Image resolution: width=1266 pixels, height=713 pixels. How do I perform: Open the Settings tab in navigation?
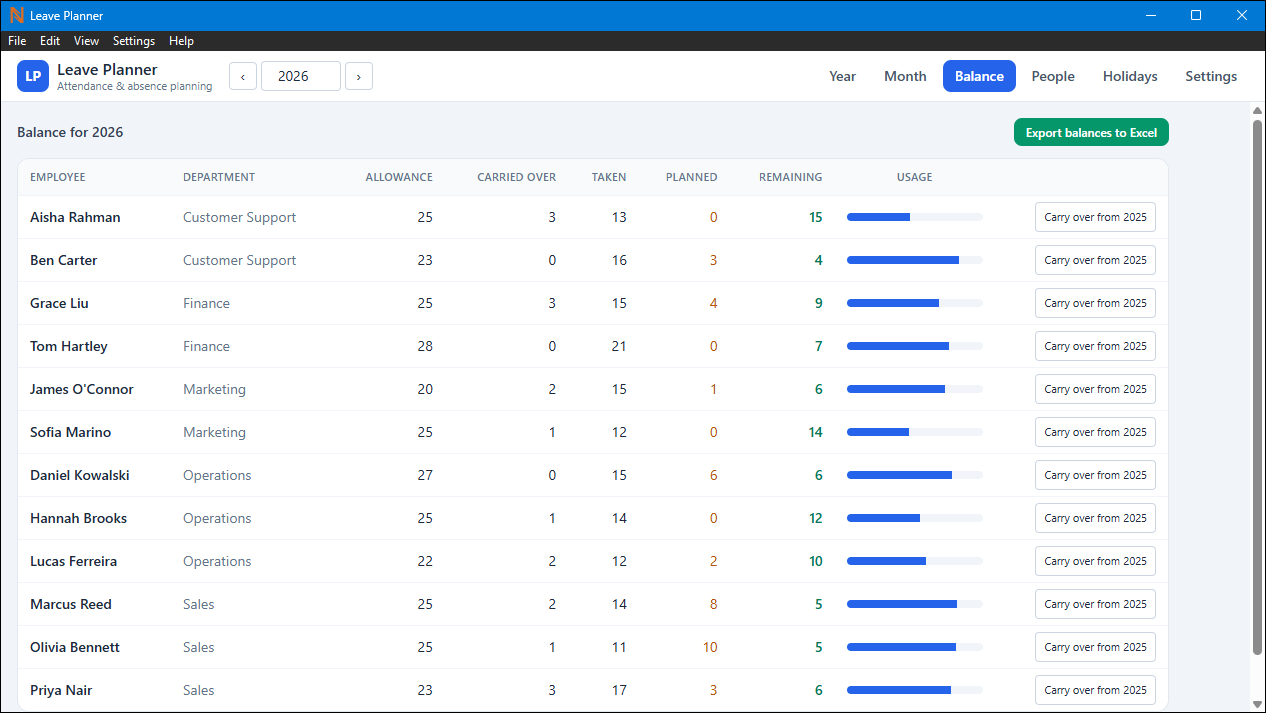(1211, 76)
